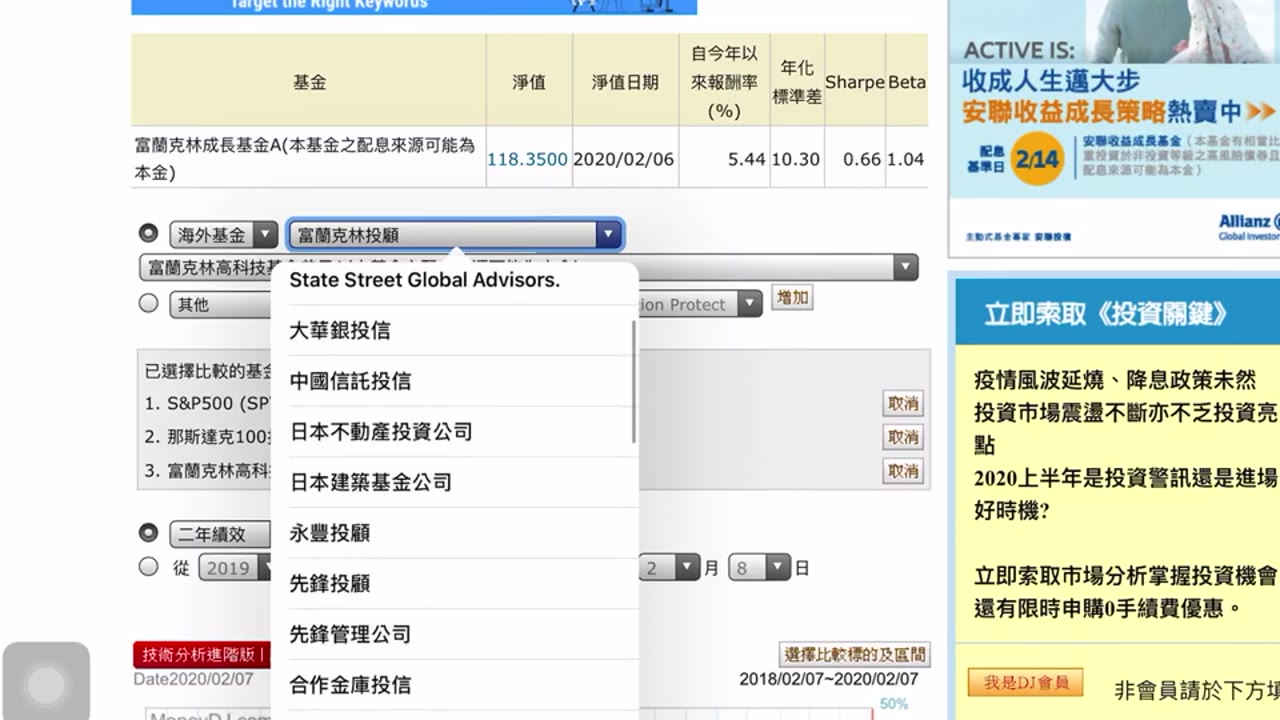
Task: Select the 海外基金 radio button
Action: tap(149, 234)
